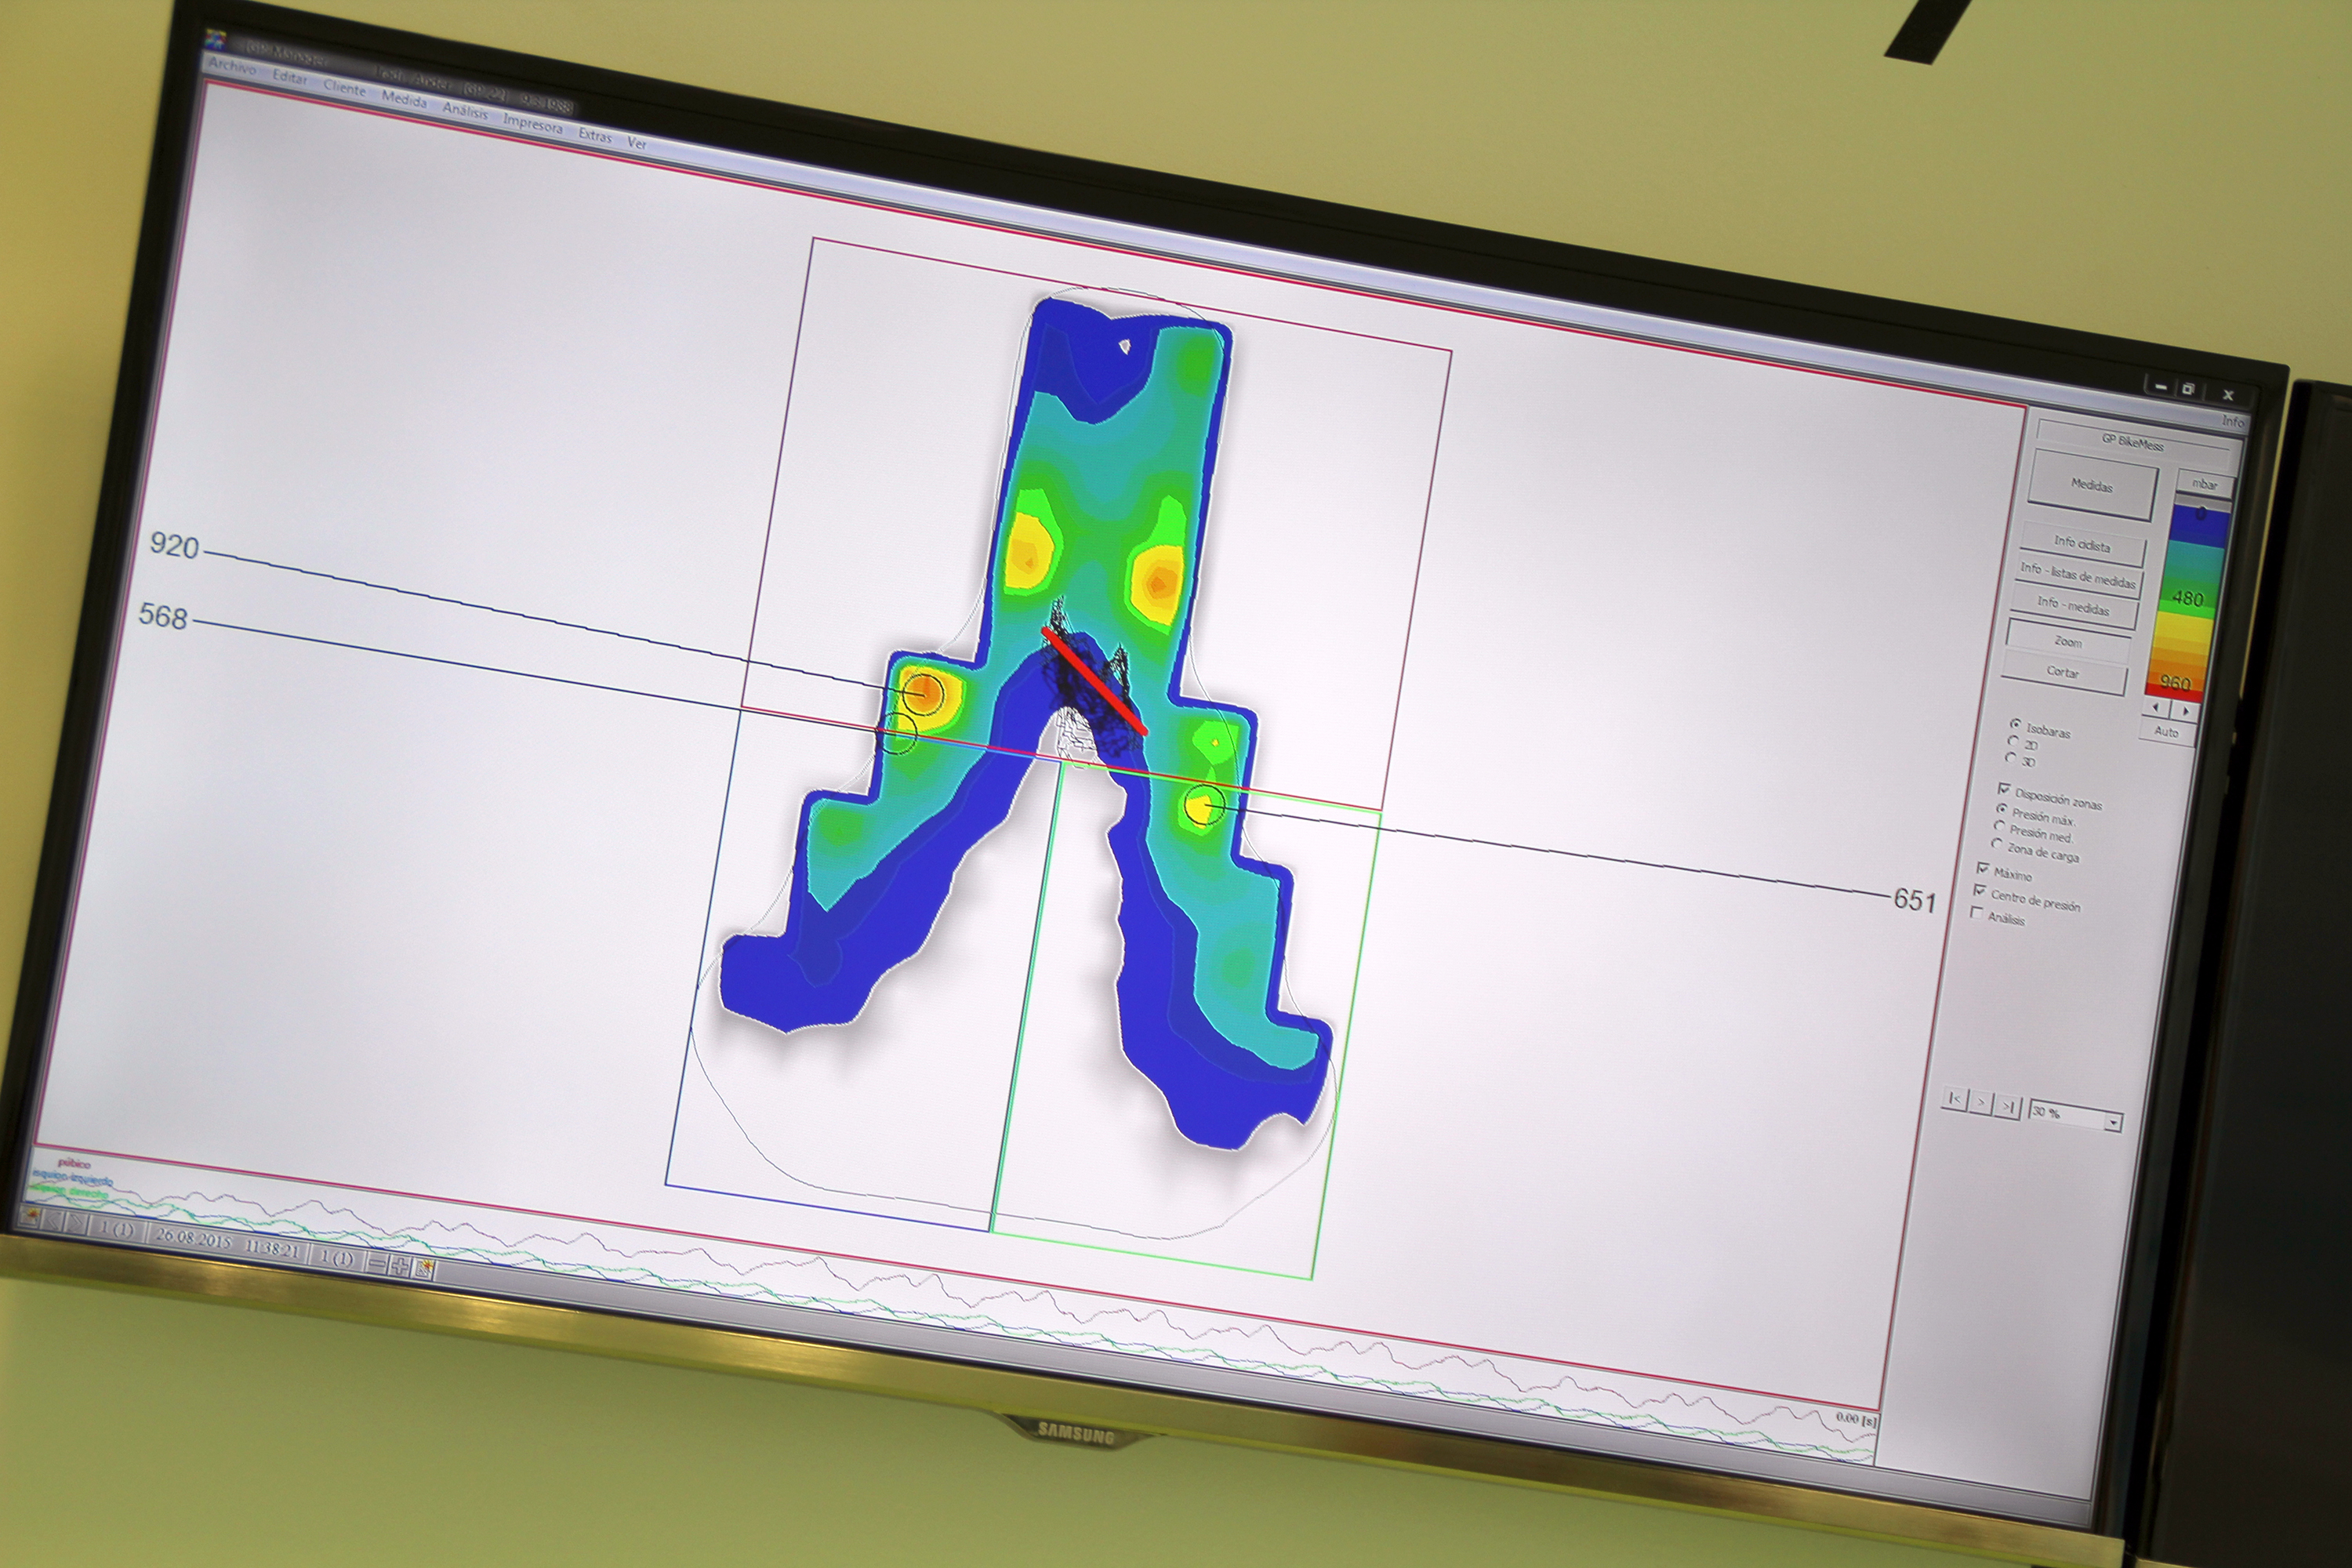Click the Medidas button
This screenshot has height=1568, width=2352.
(x=2092, y=485)
